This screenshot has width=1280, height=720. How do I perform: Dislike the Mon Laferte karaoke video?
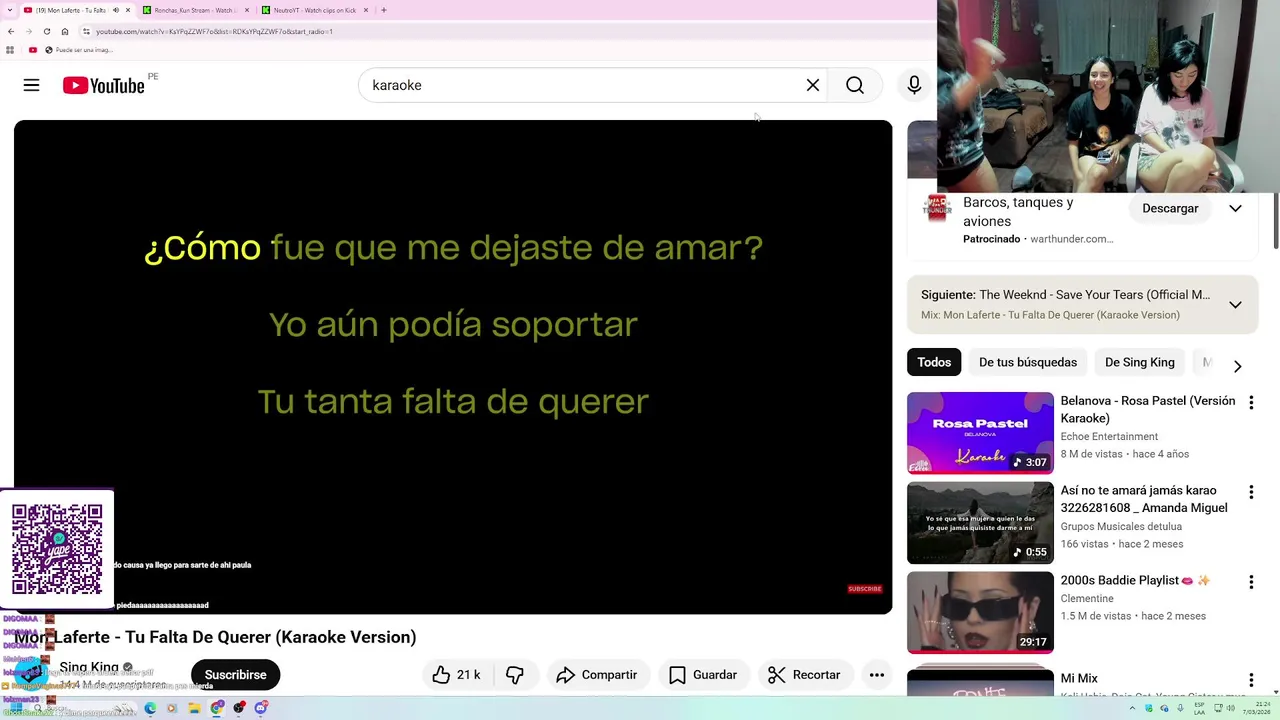coord(515,675)
